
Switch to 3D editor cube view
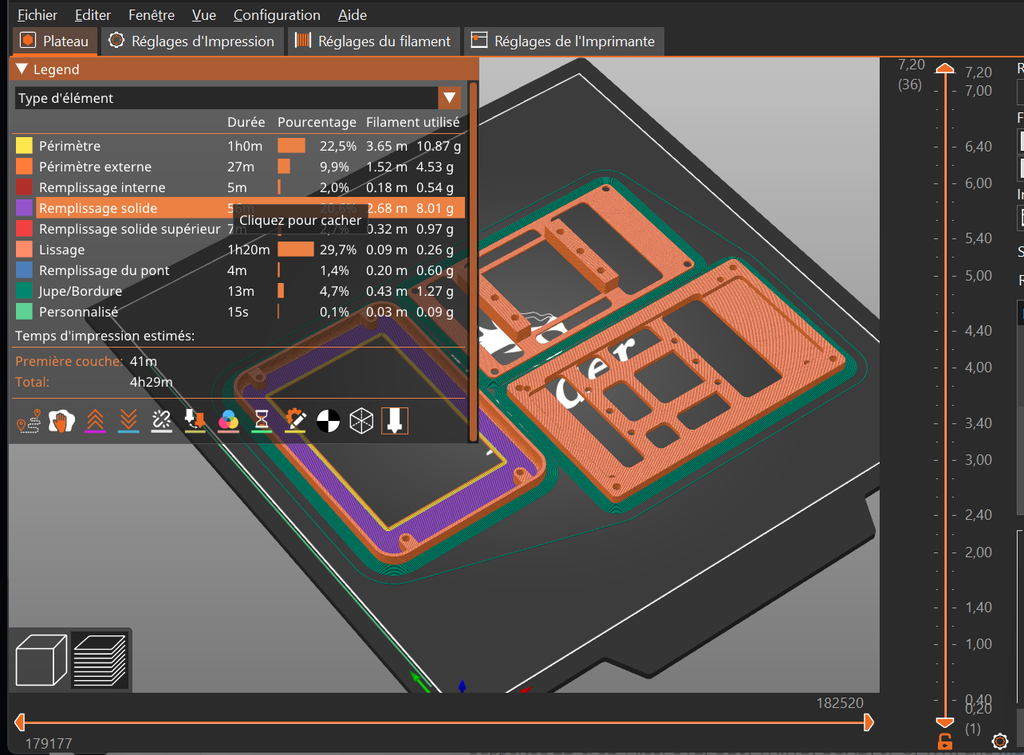pos(42,659)
